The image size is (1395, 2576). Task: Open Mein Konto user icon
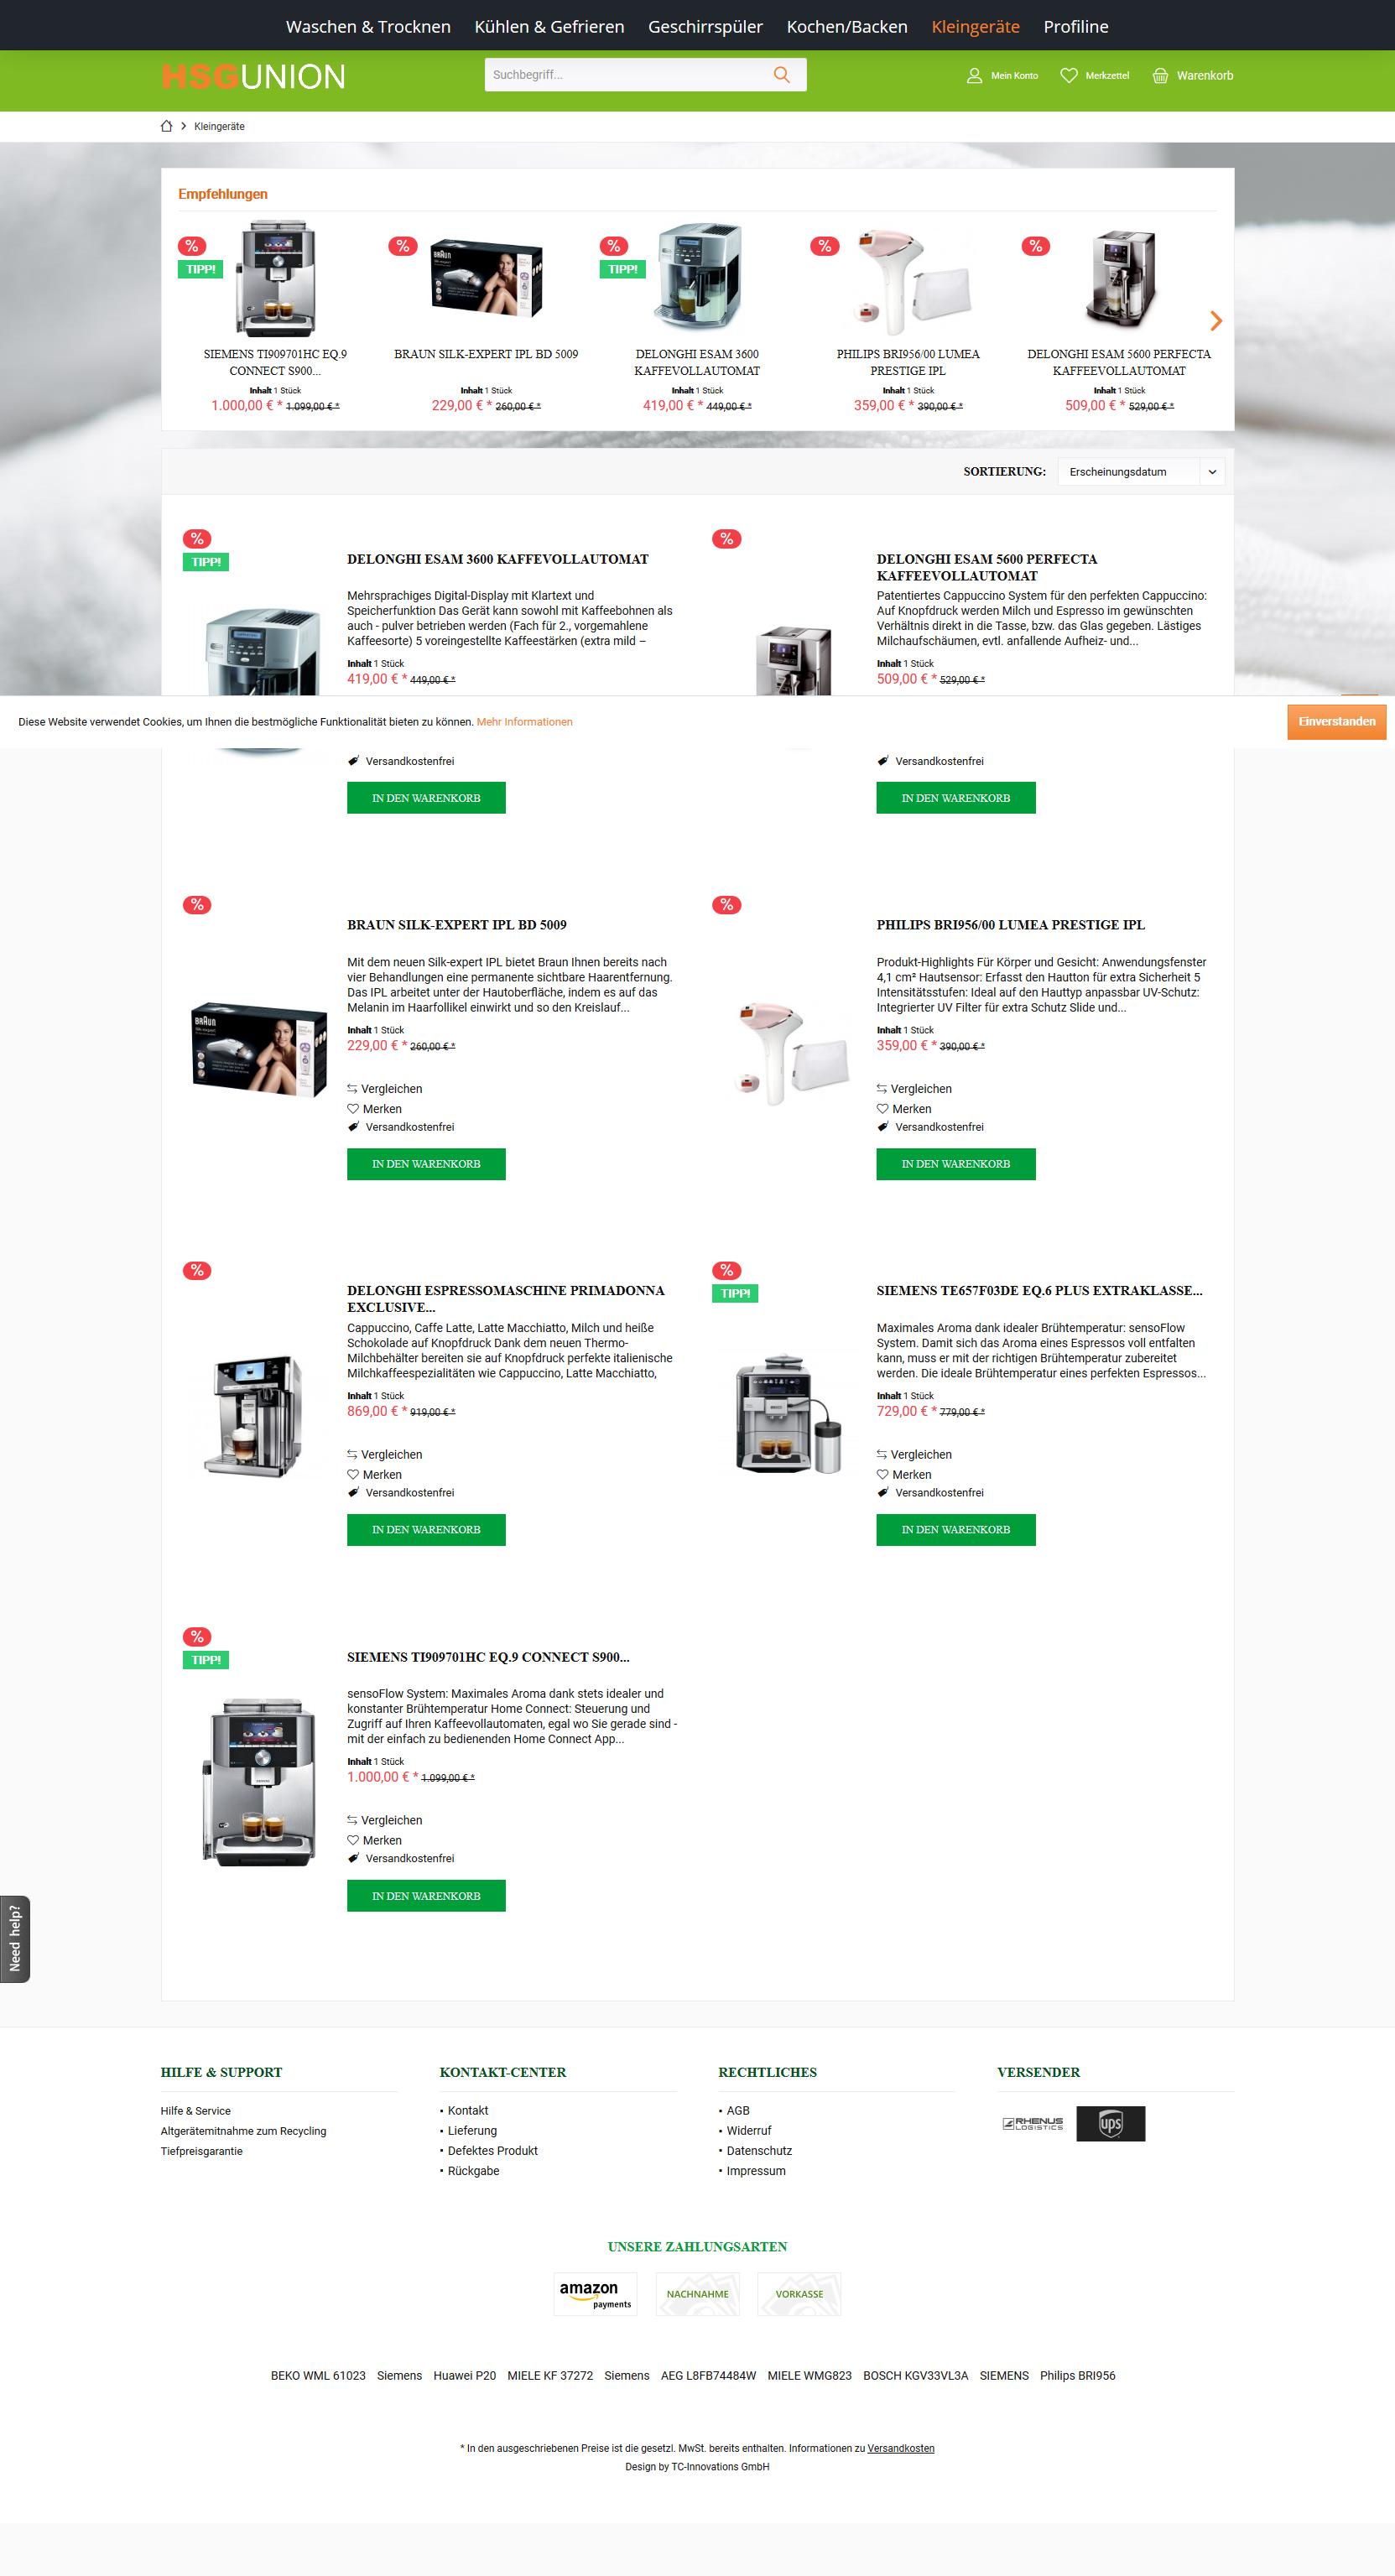[974, 76]
